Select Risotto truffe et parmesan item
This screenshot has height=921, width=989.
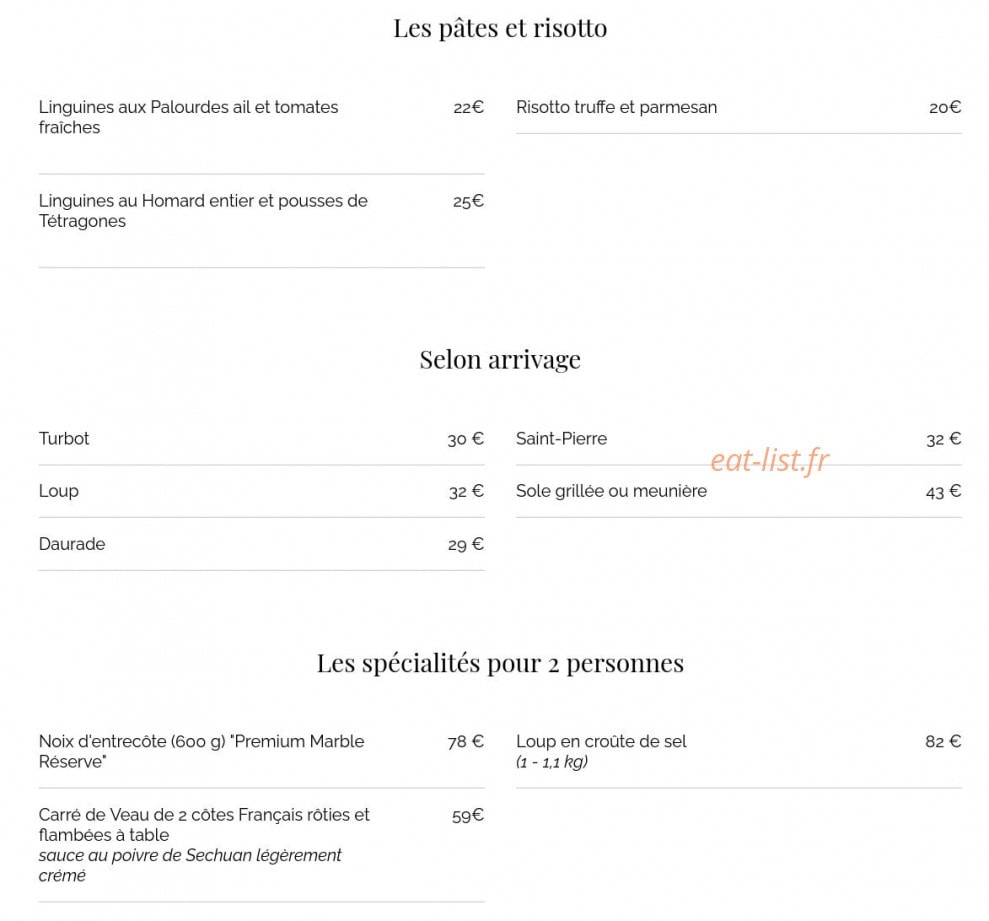point(616,107)
